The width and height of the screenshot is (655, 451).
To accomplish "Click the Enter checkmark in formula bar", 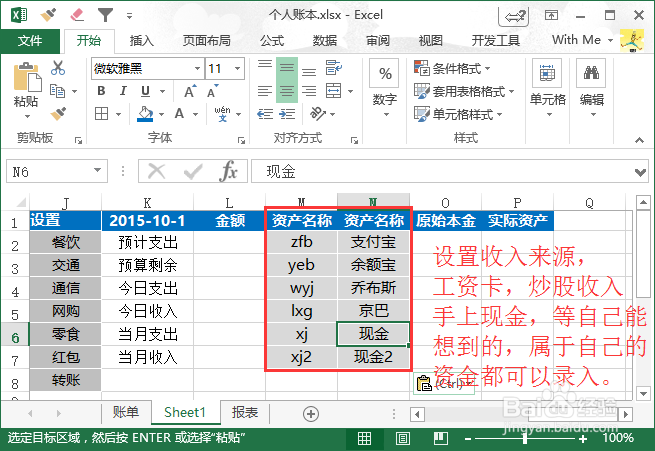I will pyautogui.click(x=193, y=171).
